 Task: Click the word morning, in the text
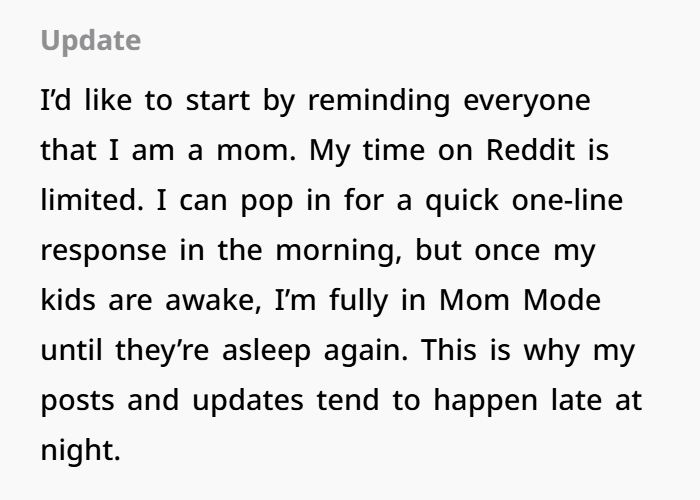click(339, 251)
